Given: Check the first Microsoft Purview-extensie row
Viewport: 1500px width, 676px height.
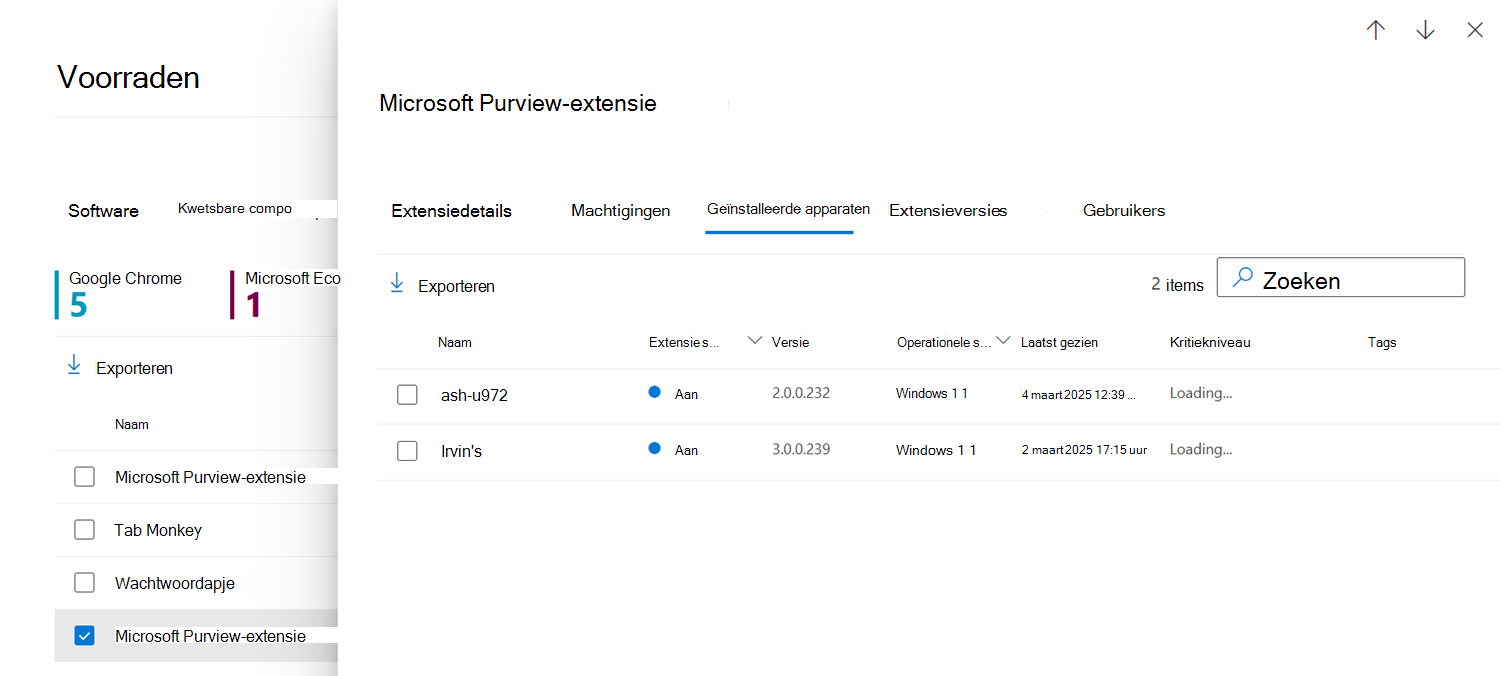Looking at the screenshot, I should tap(84, 477).
